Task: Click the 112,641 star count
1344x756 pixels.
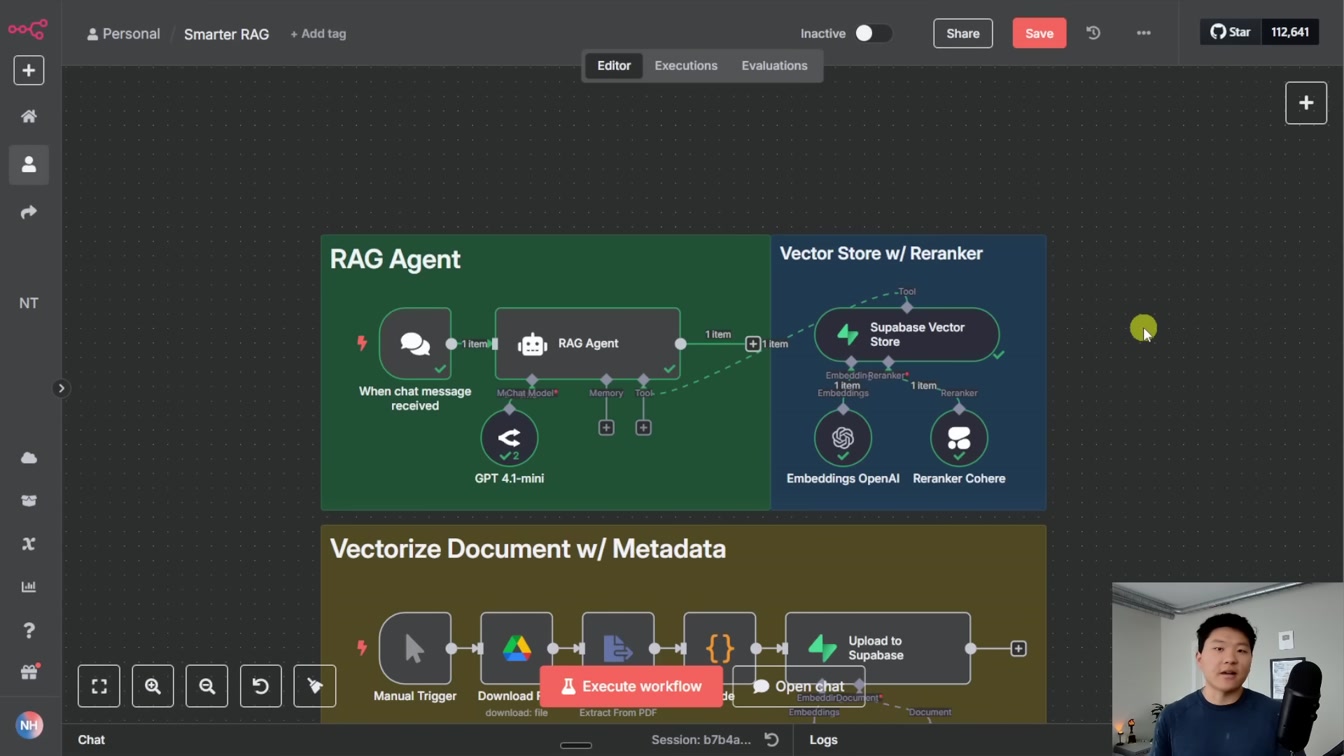Action: (x=1290, y=32)
